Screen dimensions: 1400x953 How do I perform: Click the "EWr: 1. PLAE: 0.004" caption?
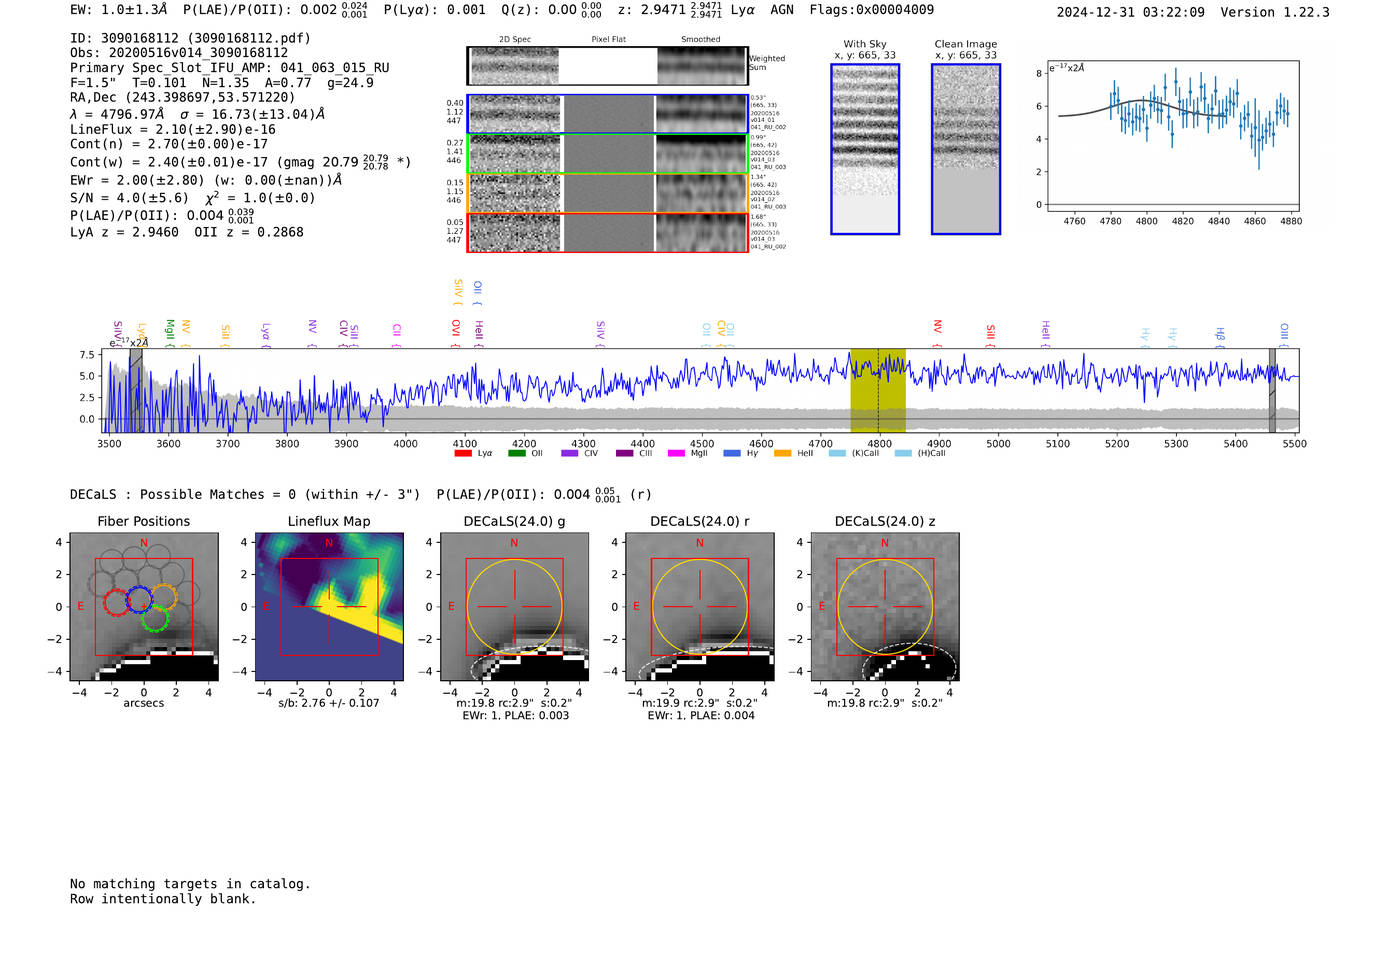(x=700, y=716)
